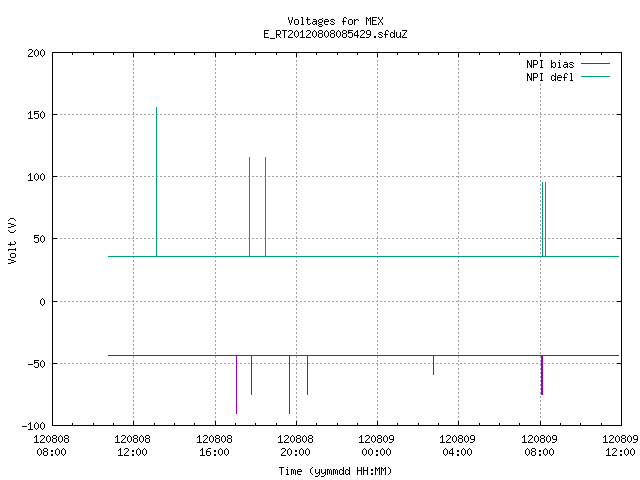Click the "NPI bias" legend label
640x480 pixels.
click(550, 64)
